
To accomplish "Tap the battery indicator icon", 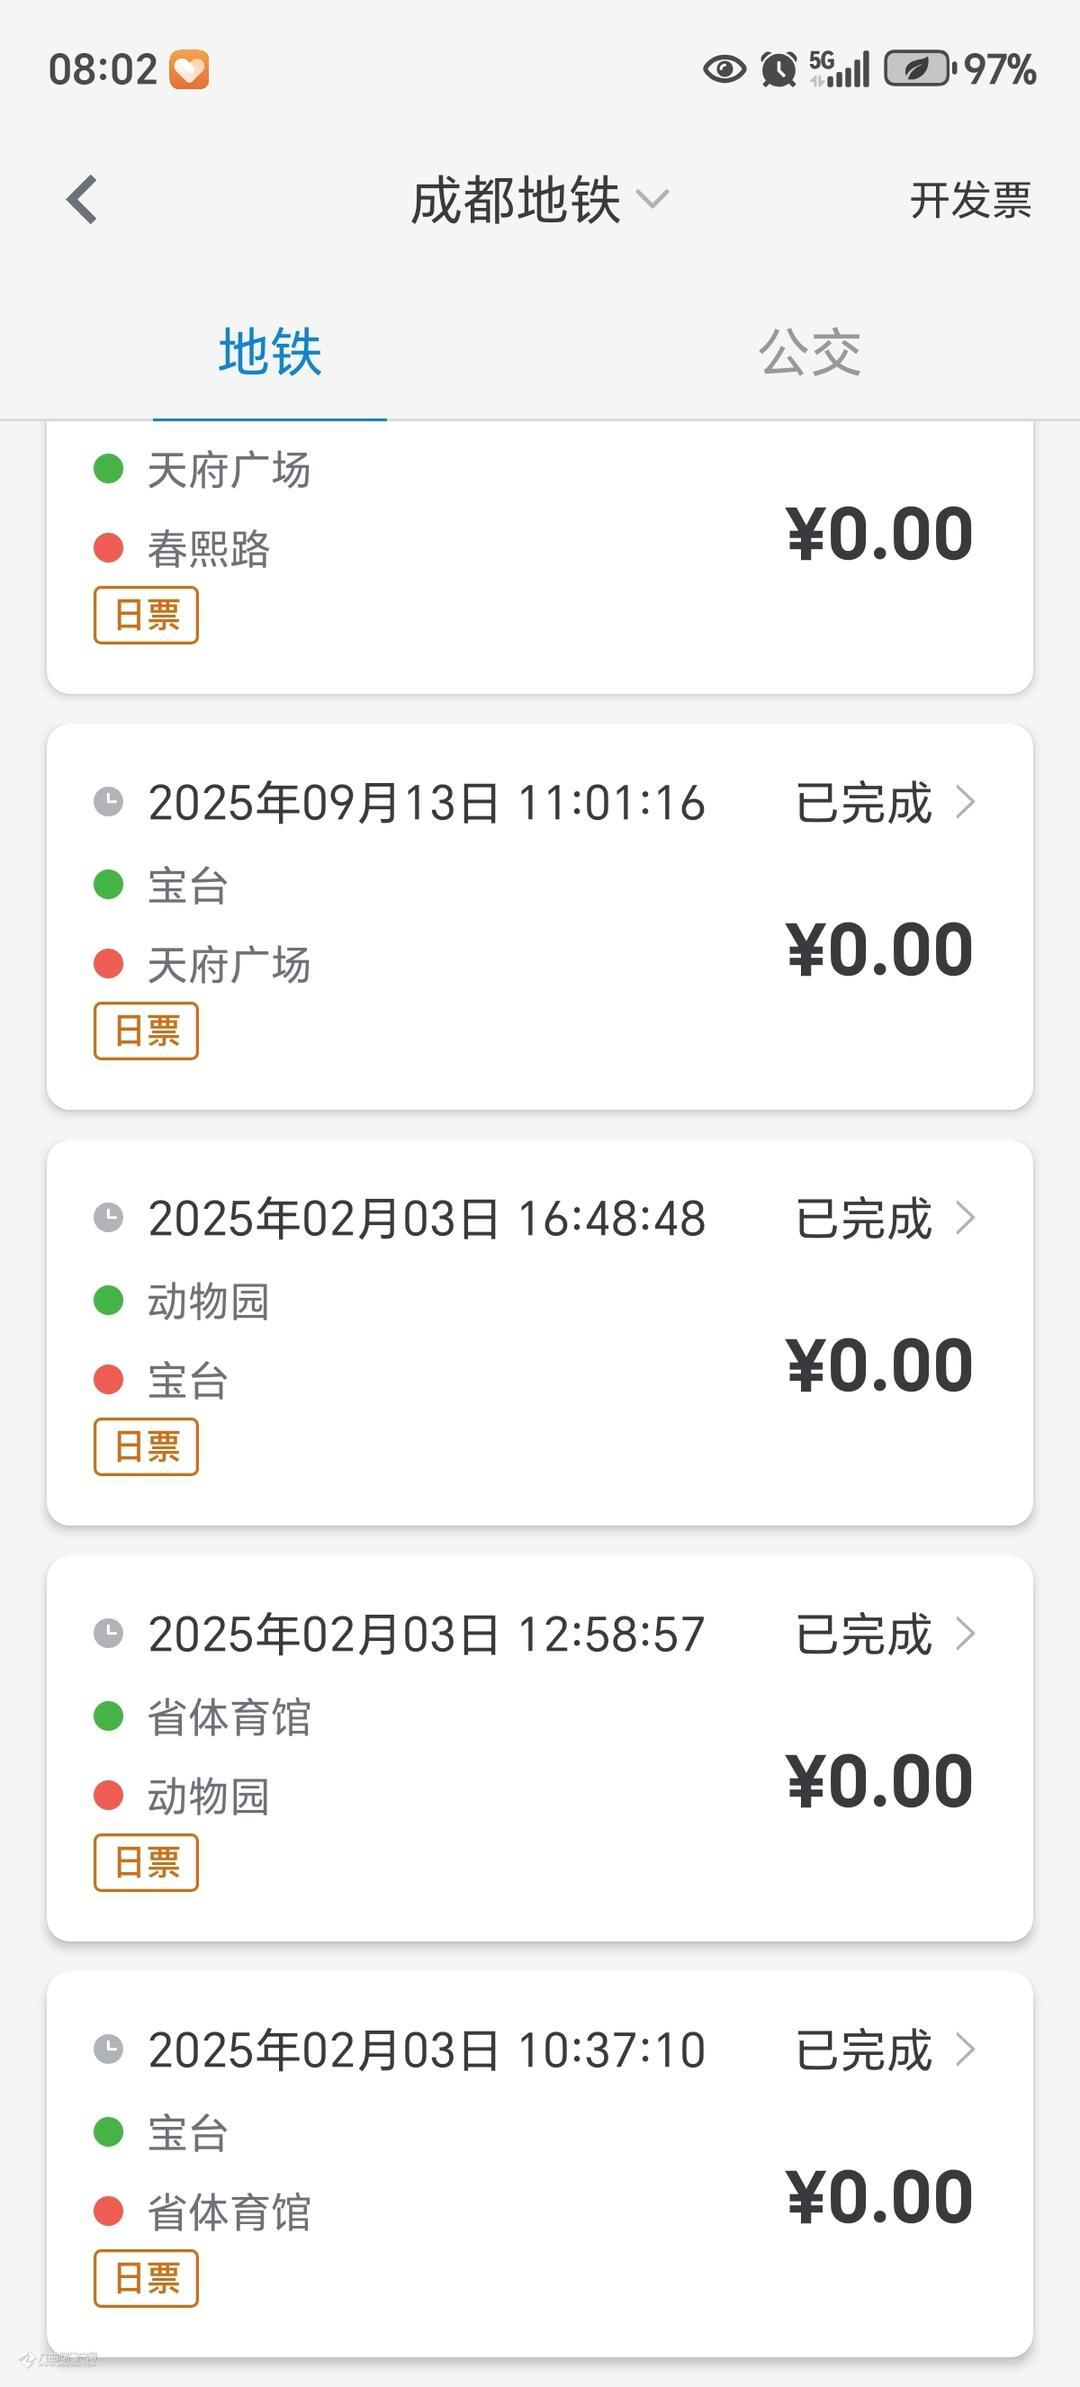I will (918, 69).
